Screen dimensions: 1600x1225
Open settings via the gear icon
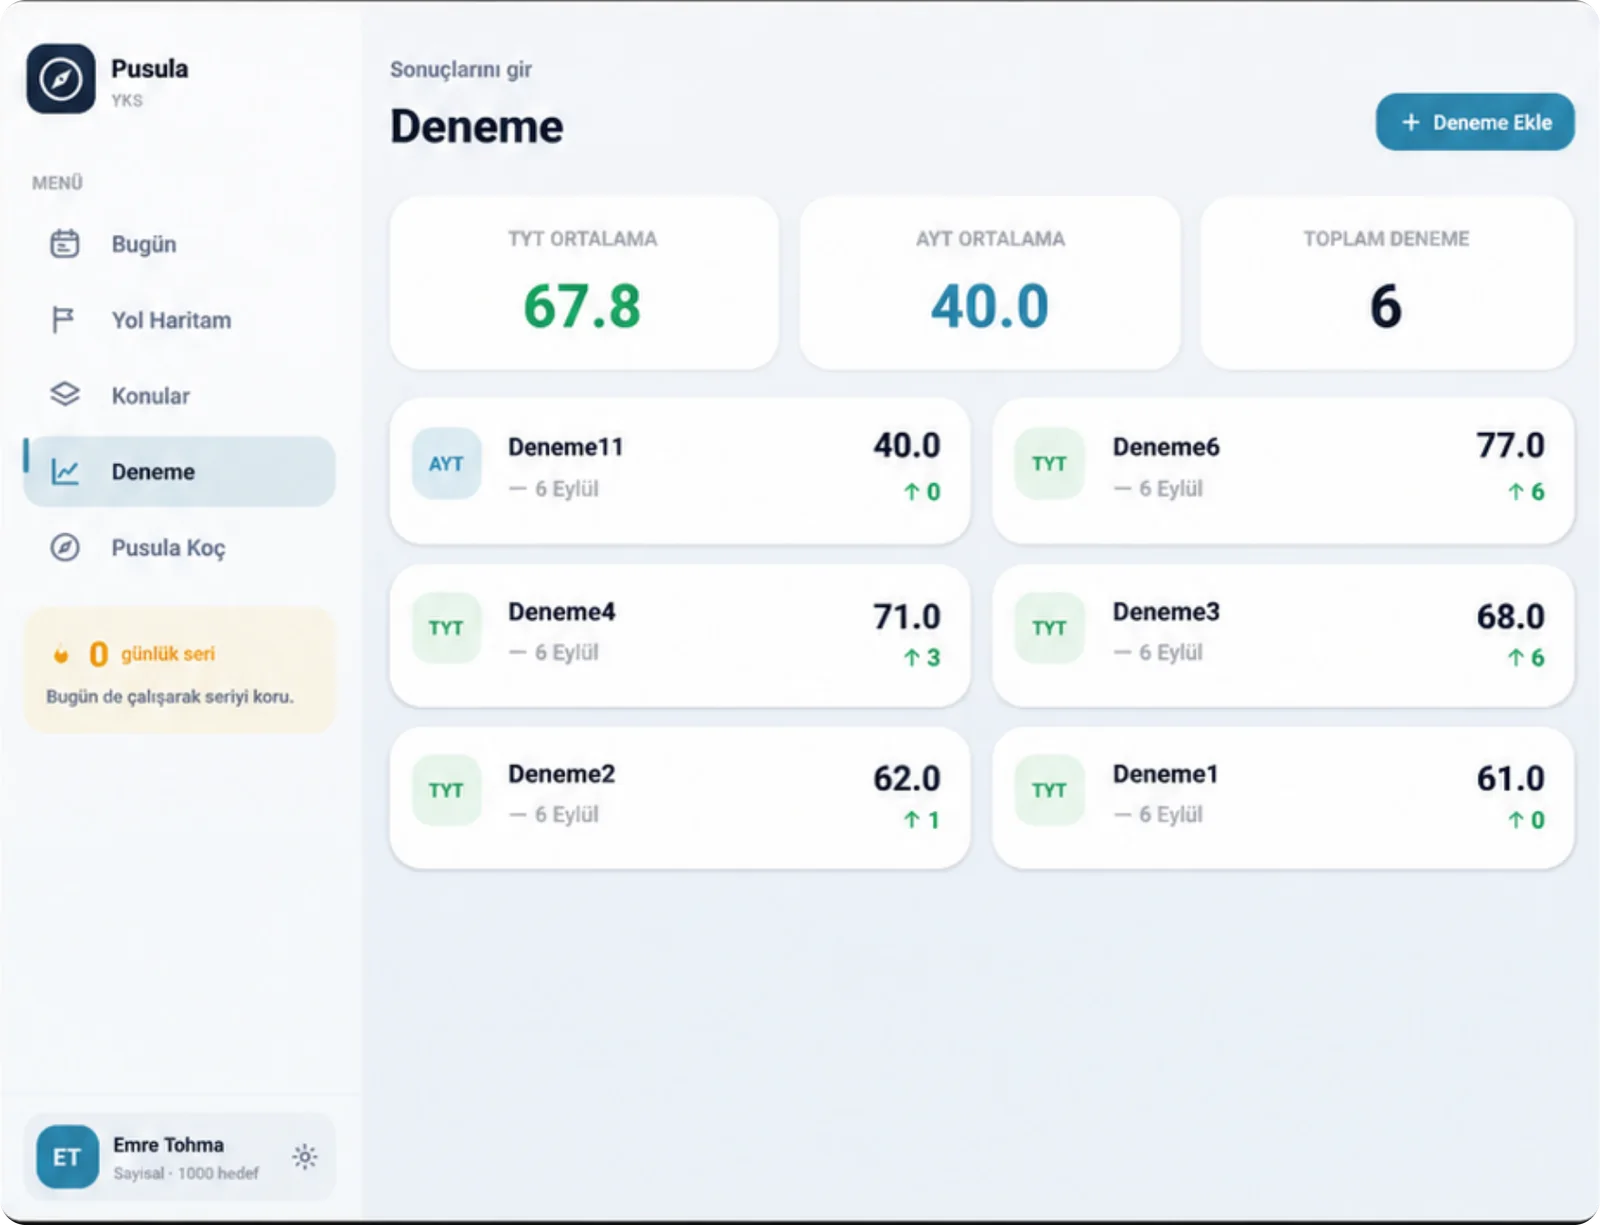305,1157
